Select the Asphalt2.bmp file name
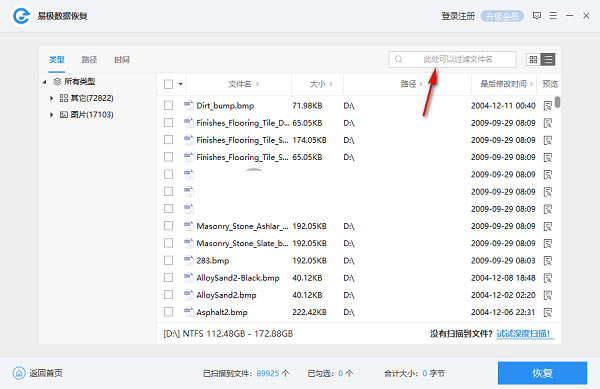The width and height of the screenshot is (600, 389). click(x=222, y=312)
